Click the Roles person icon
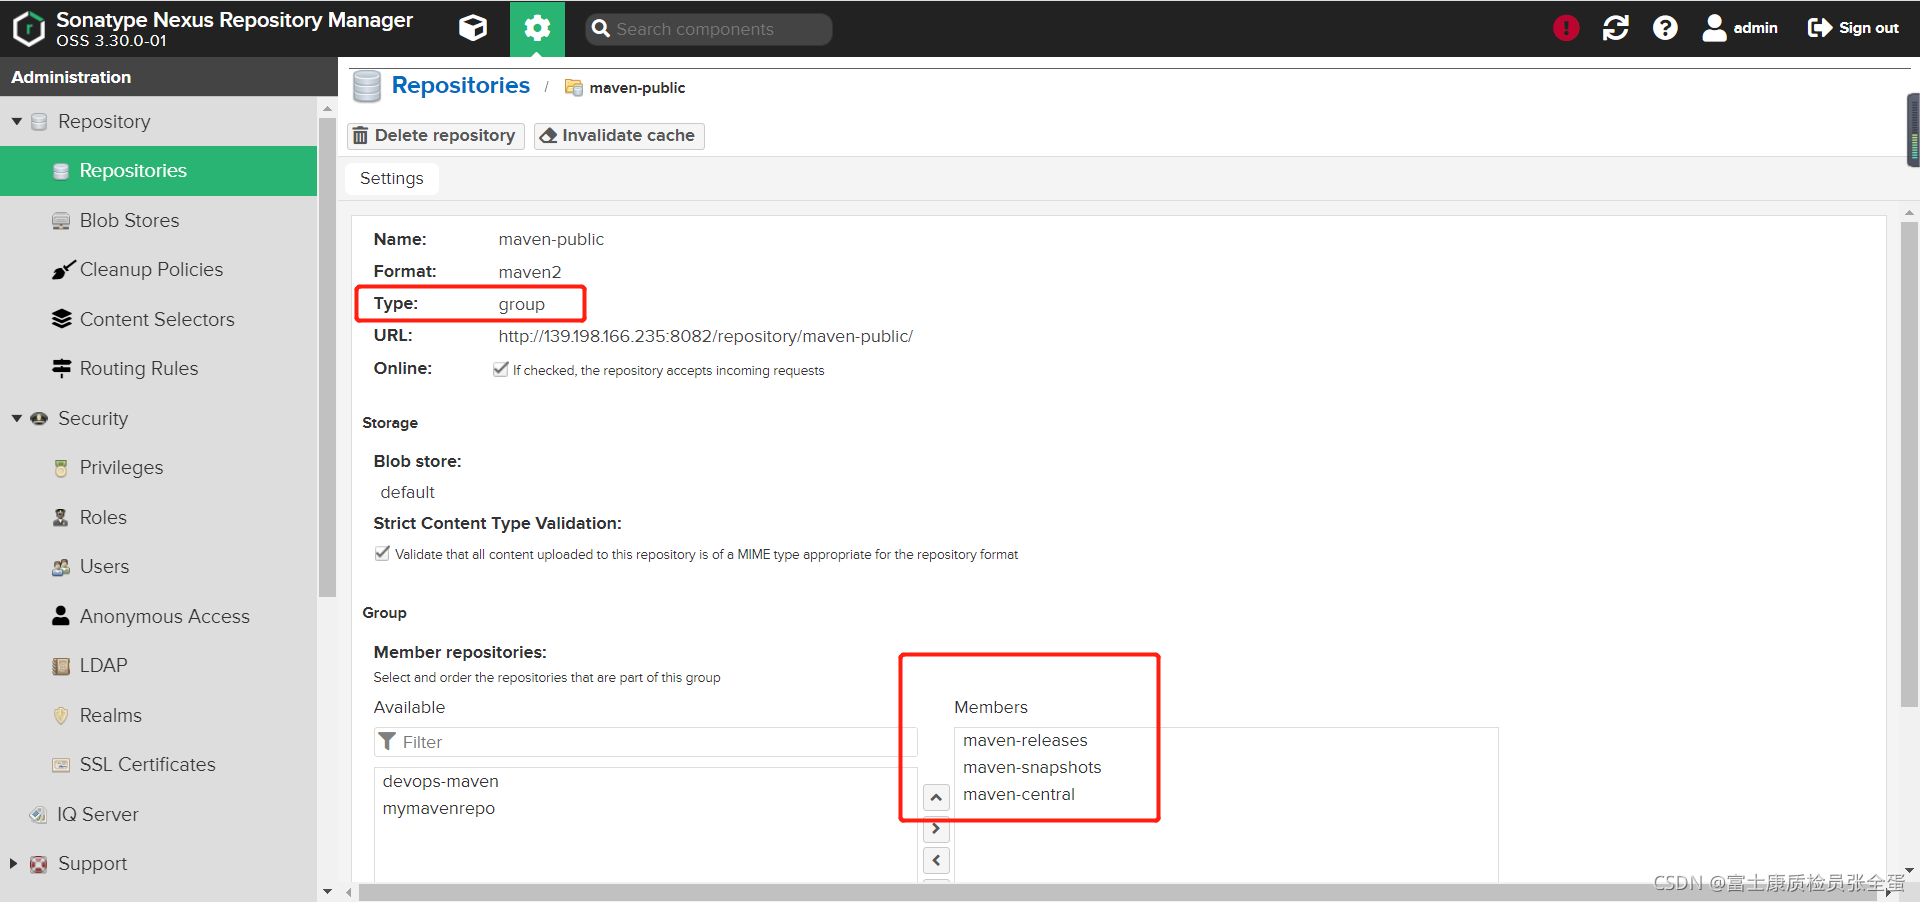Screen dimensions: 1920x902 [x=61, y=517]
